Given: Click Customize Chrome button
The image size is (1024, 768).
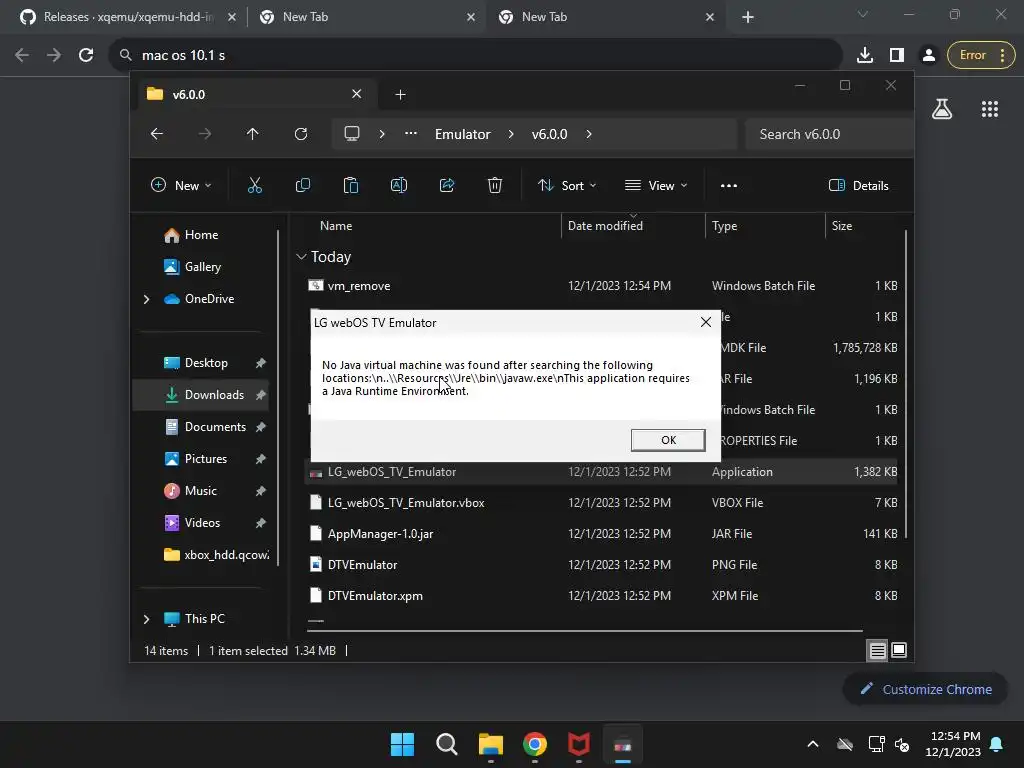Looking at the screenshot, I should click(x=925, y=689).
